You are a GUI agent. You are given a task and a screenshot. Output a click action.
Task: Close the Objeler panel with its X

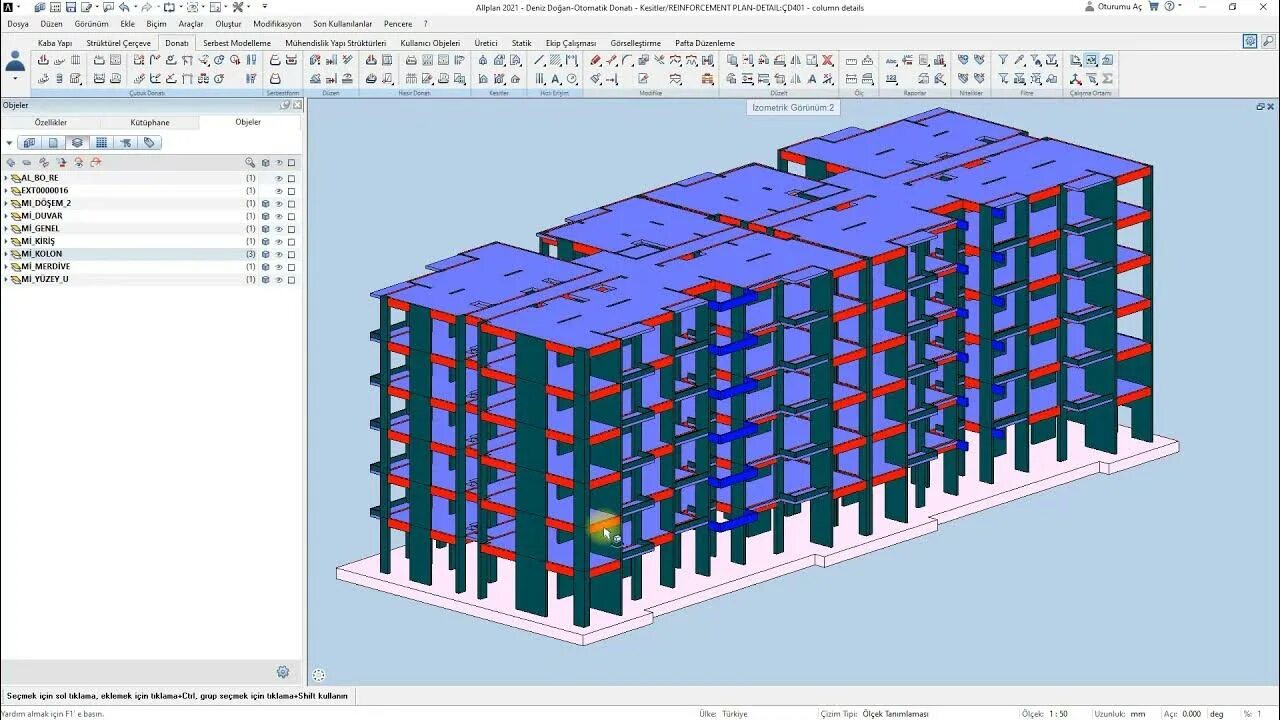click(x=295, y=105)
